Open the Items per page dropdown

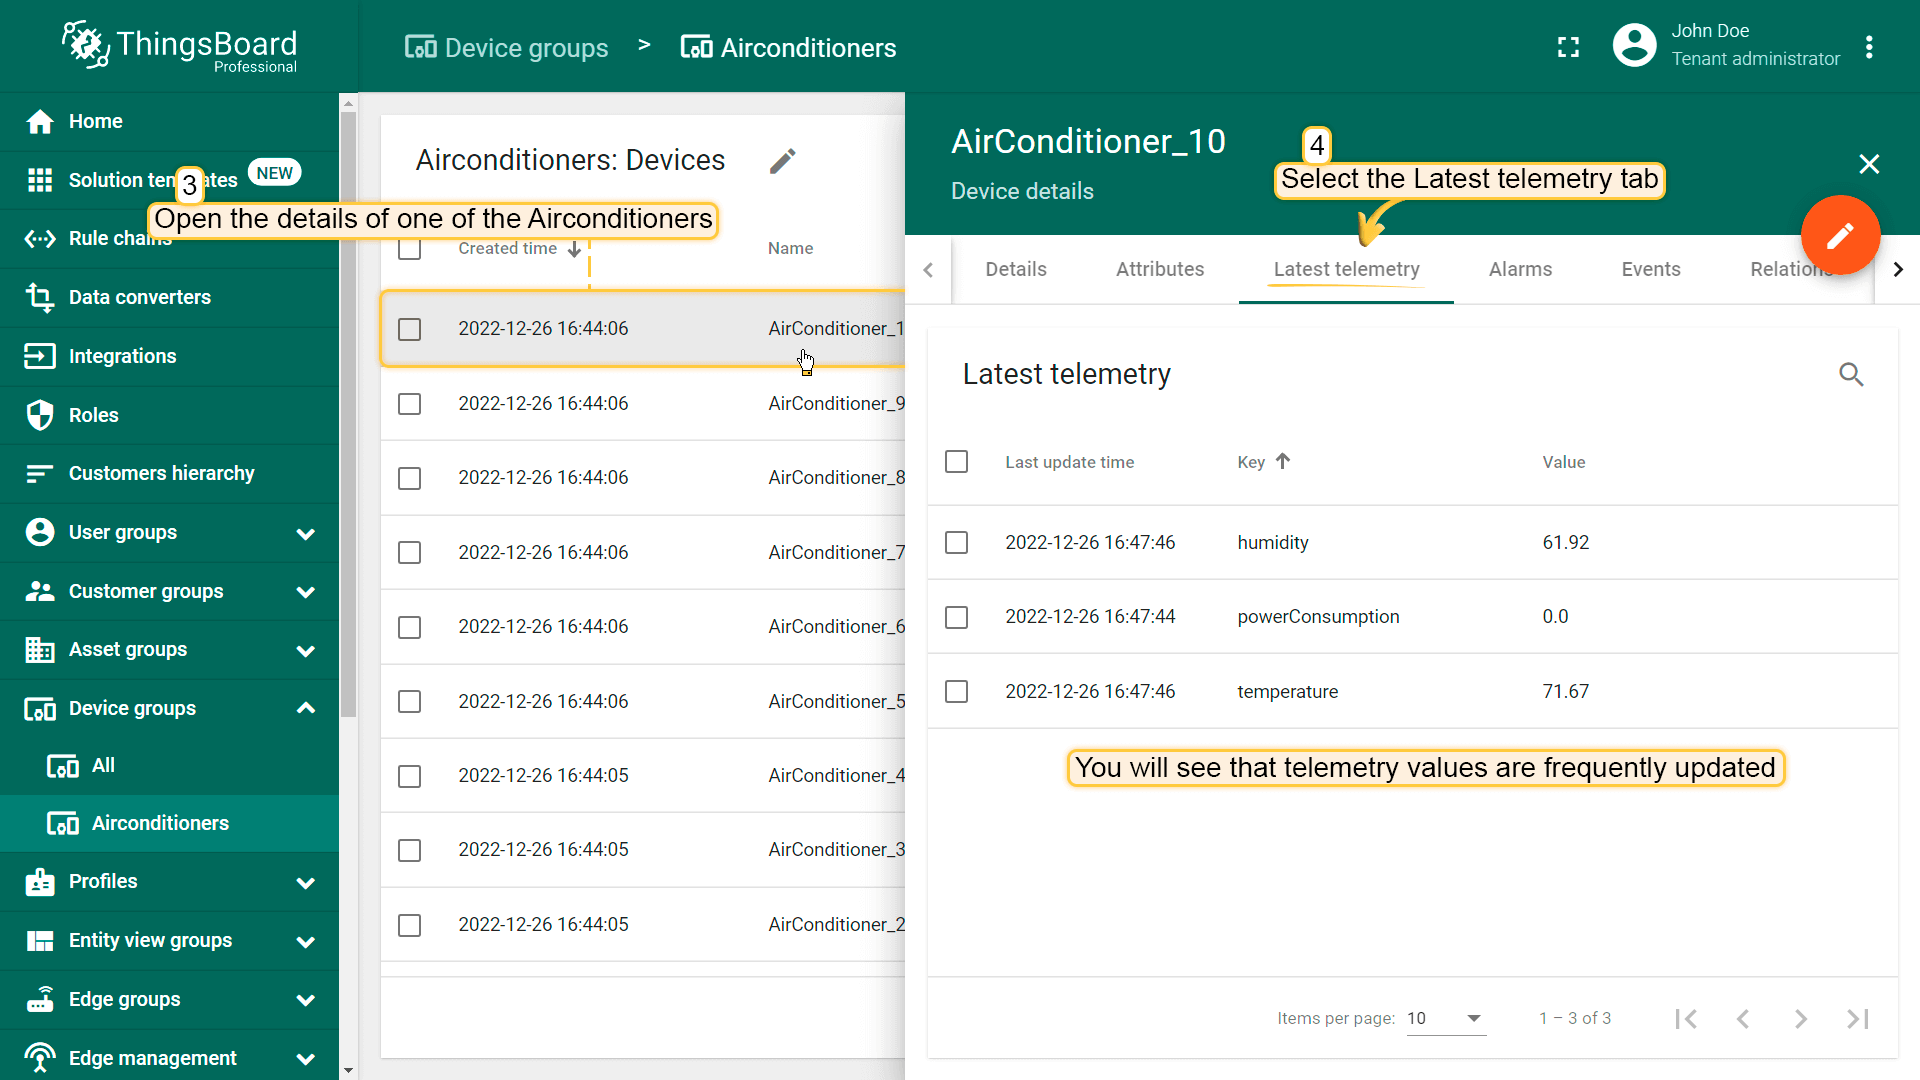pyautogui.click(x=1446, y=1018)
